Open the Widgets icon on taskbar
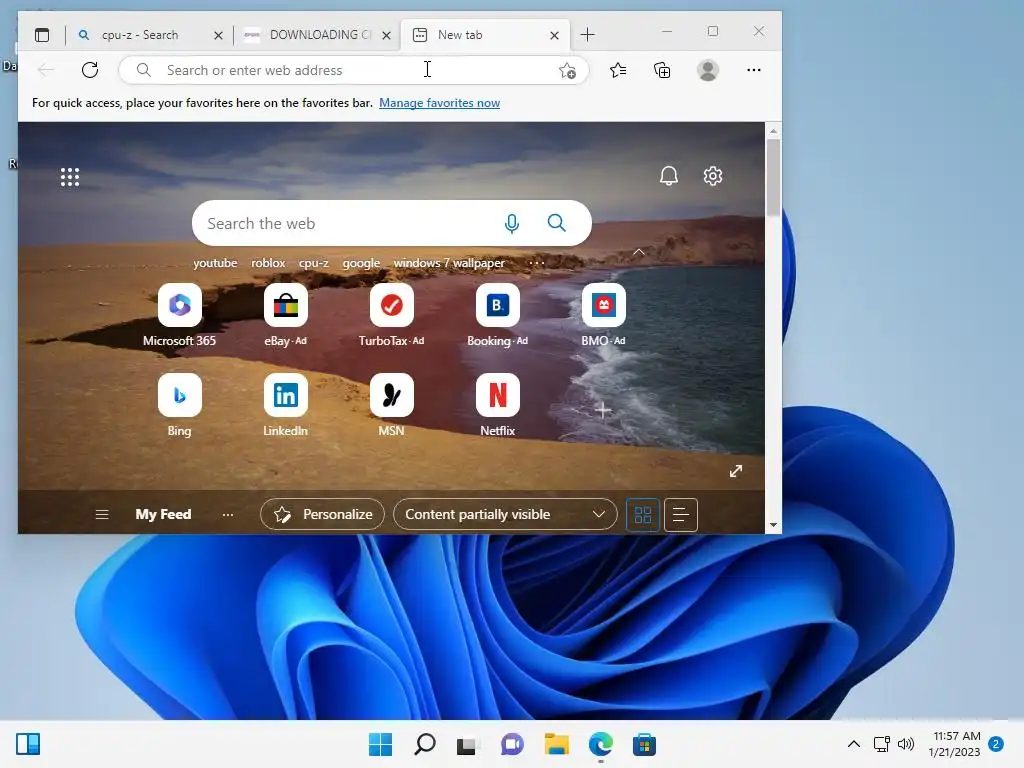 [x=28, y=744]
